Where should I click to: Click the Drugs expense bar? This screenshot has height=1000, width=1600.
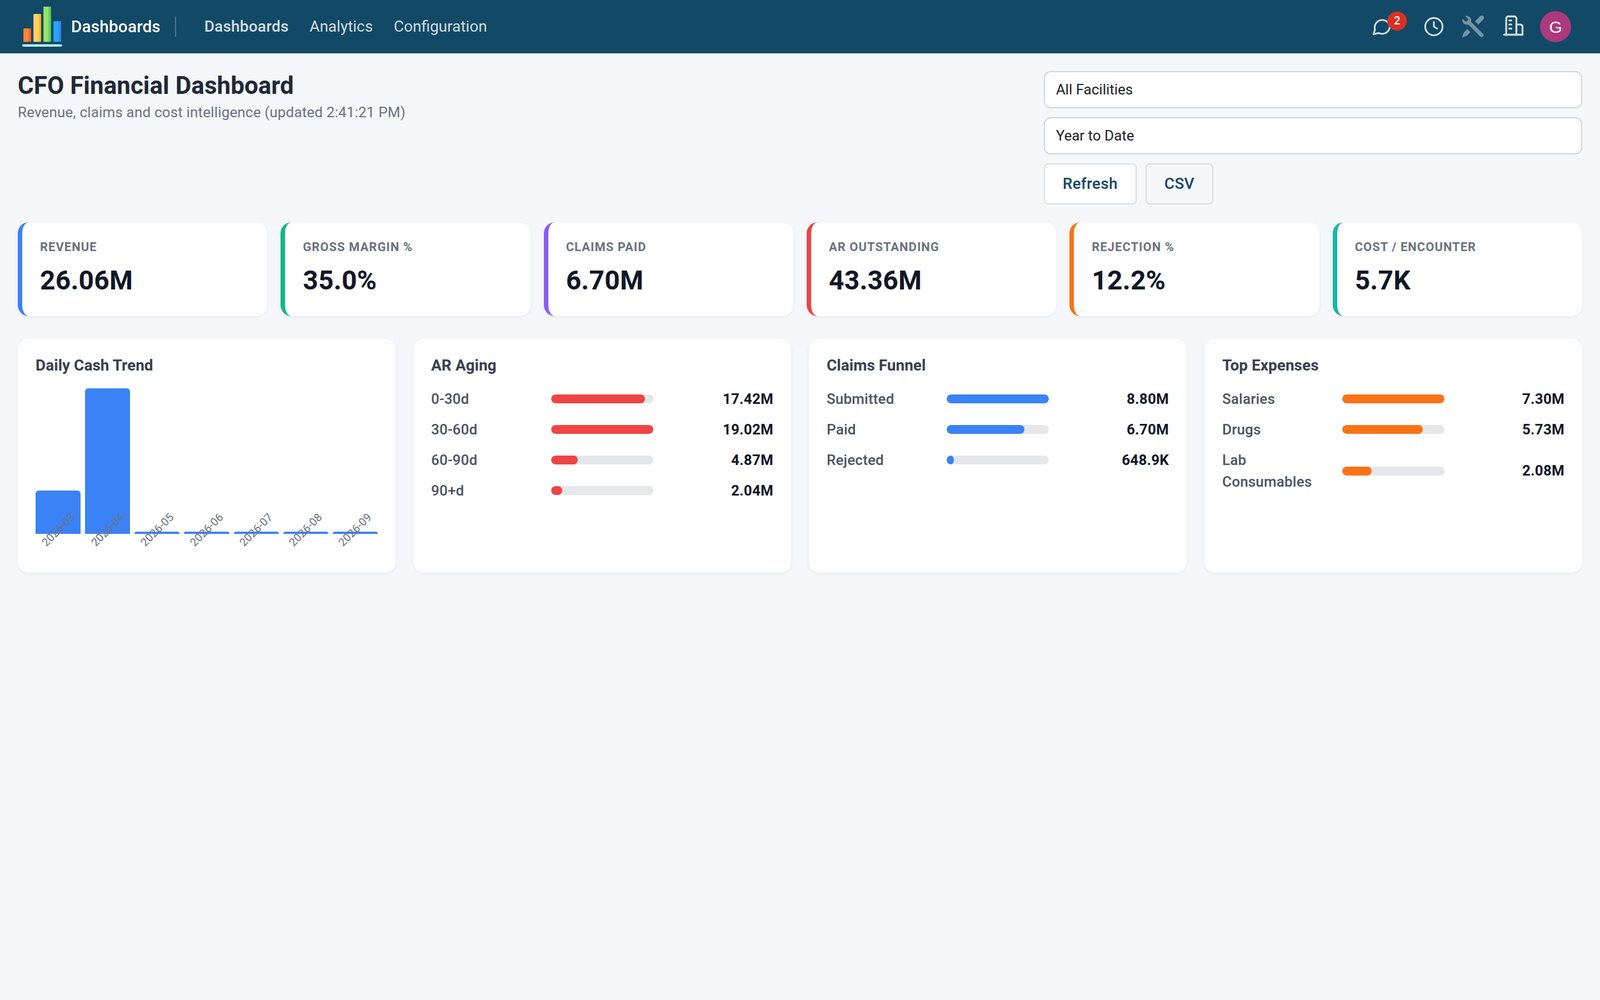[x=1393, y=430]
